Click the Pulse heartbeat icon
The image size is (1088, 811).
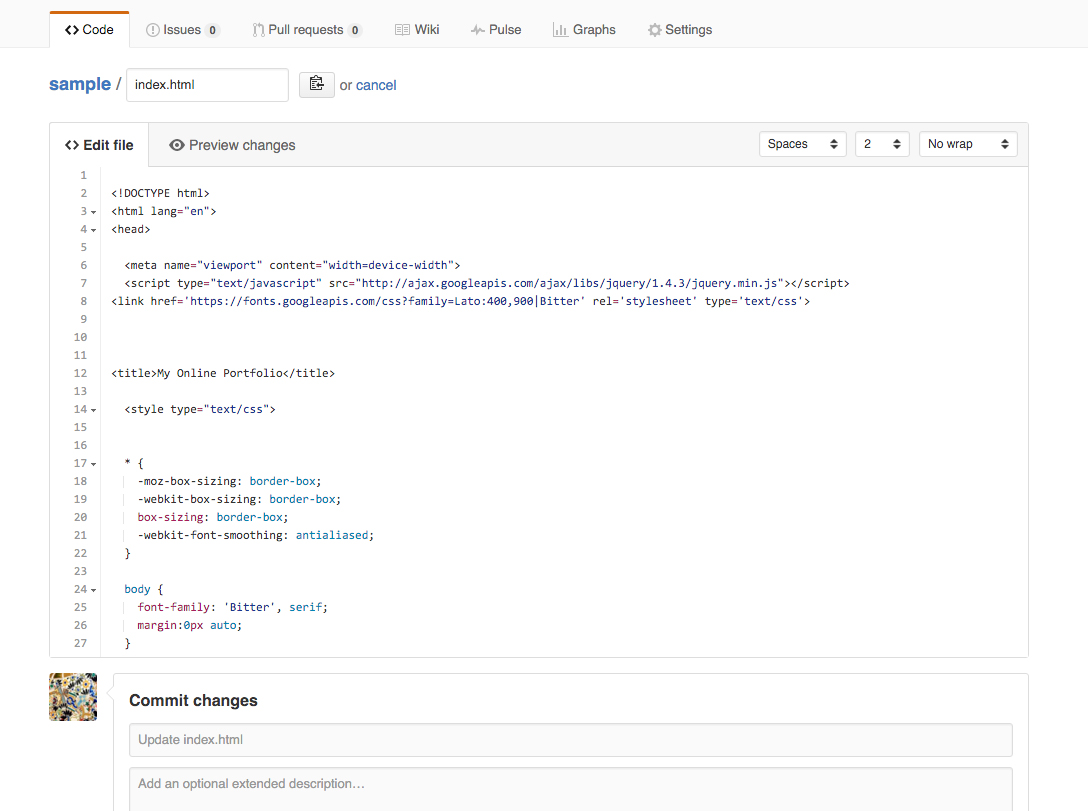(x=477, y=30)
